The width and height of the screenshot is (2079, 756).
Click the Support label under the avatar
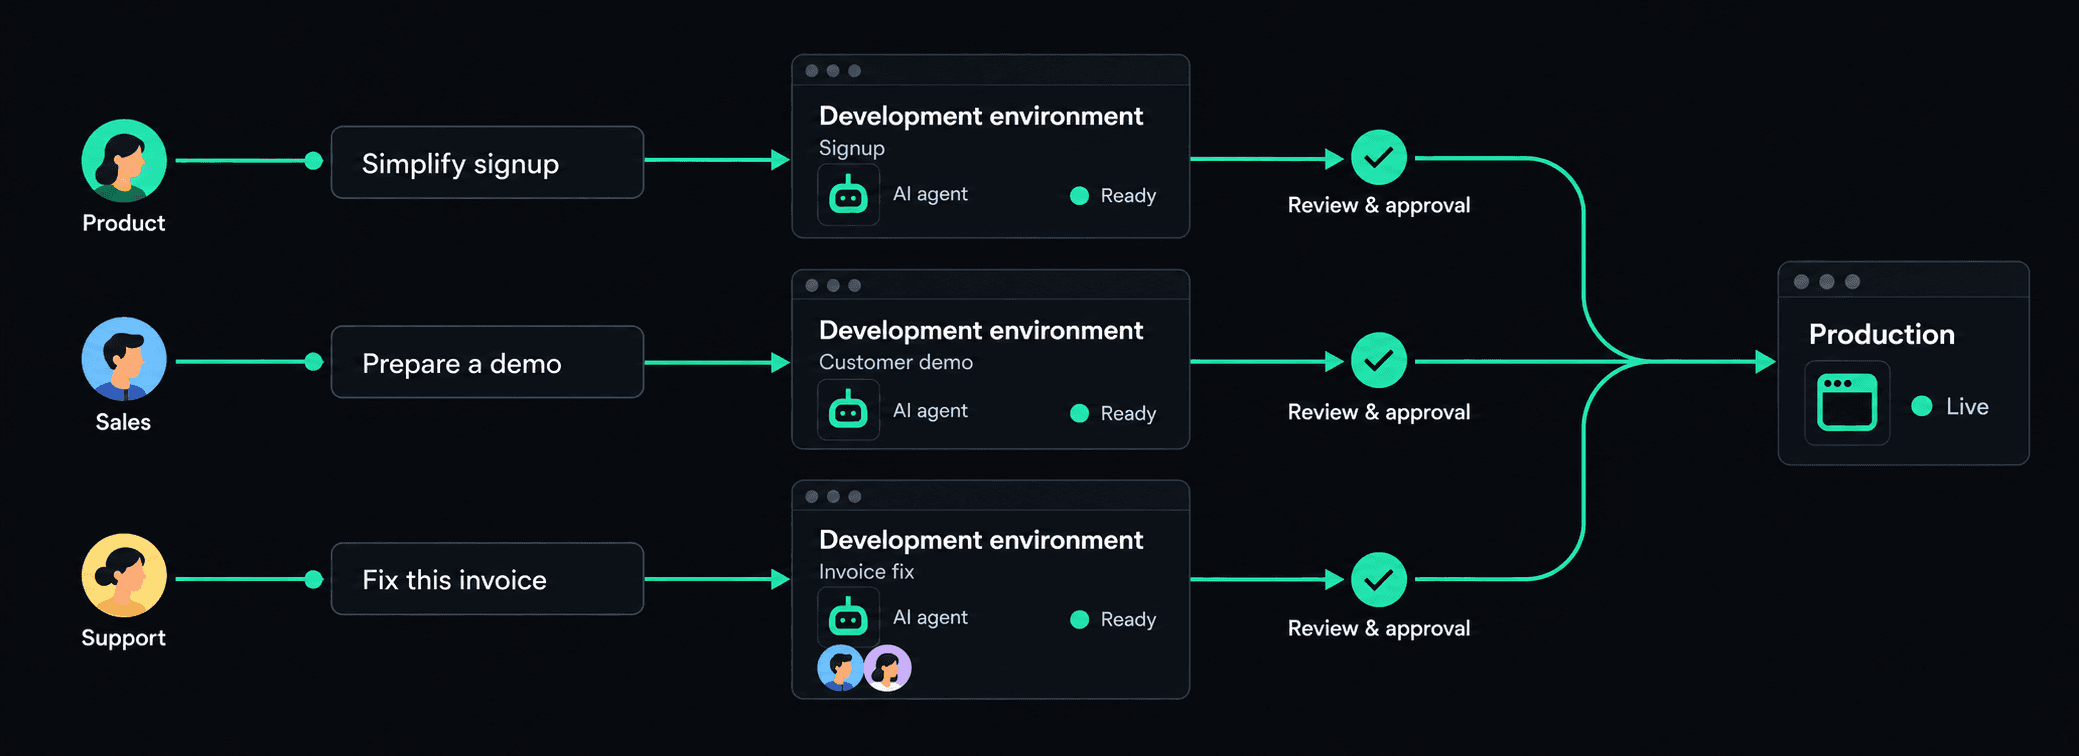[124, 638]
